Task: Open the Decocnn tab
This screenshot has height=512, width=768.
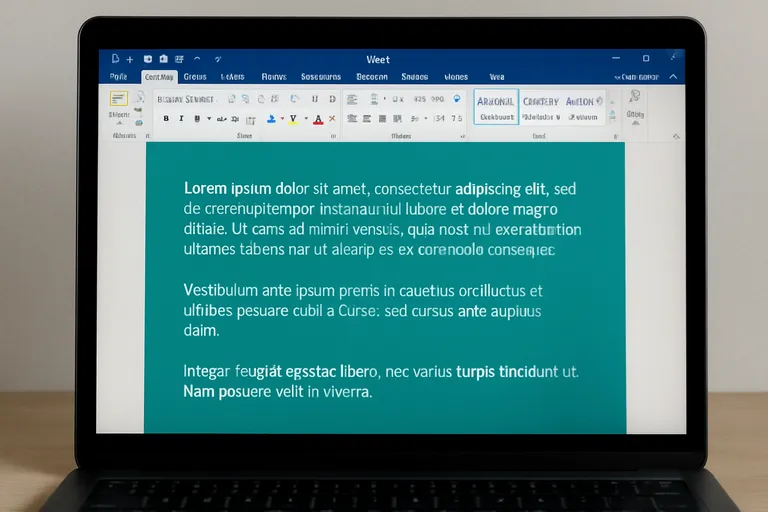Action: click(372, 77)
